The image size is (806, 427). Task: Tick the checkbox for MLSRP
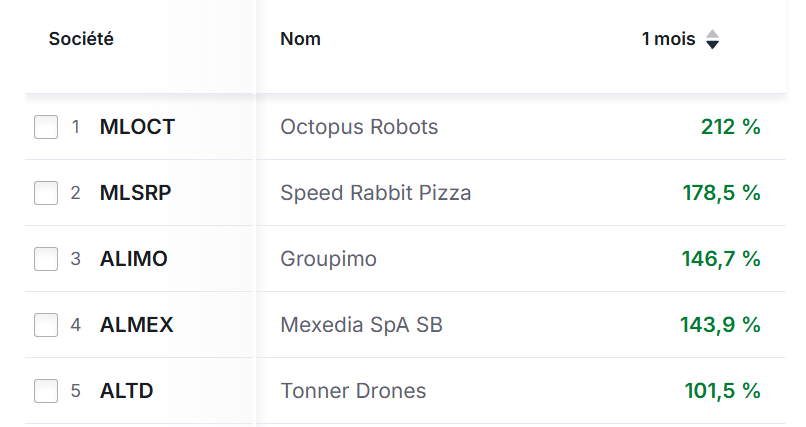pos(46,193)
